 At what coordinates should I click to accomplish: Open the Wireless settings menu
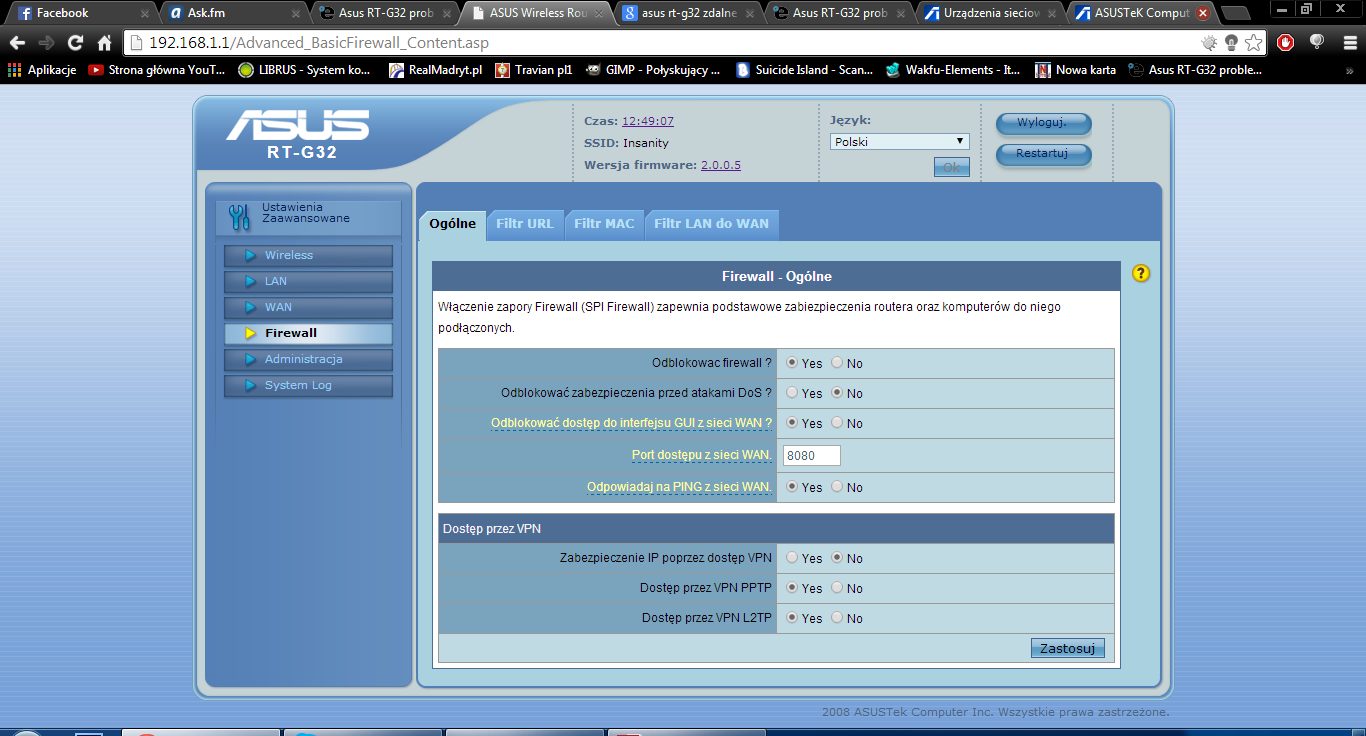coord(308,256)
